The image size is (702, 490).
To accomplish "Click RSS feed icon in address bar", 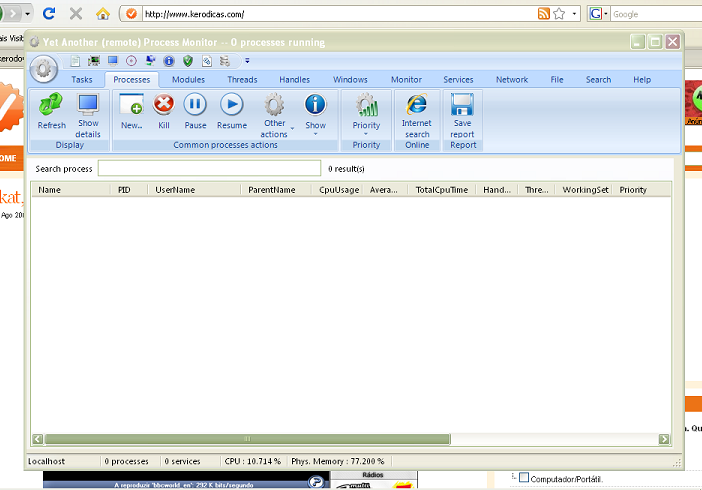I will (x=544, y=14).
